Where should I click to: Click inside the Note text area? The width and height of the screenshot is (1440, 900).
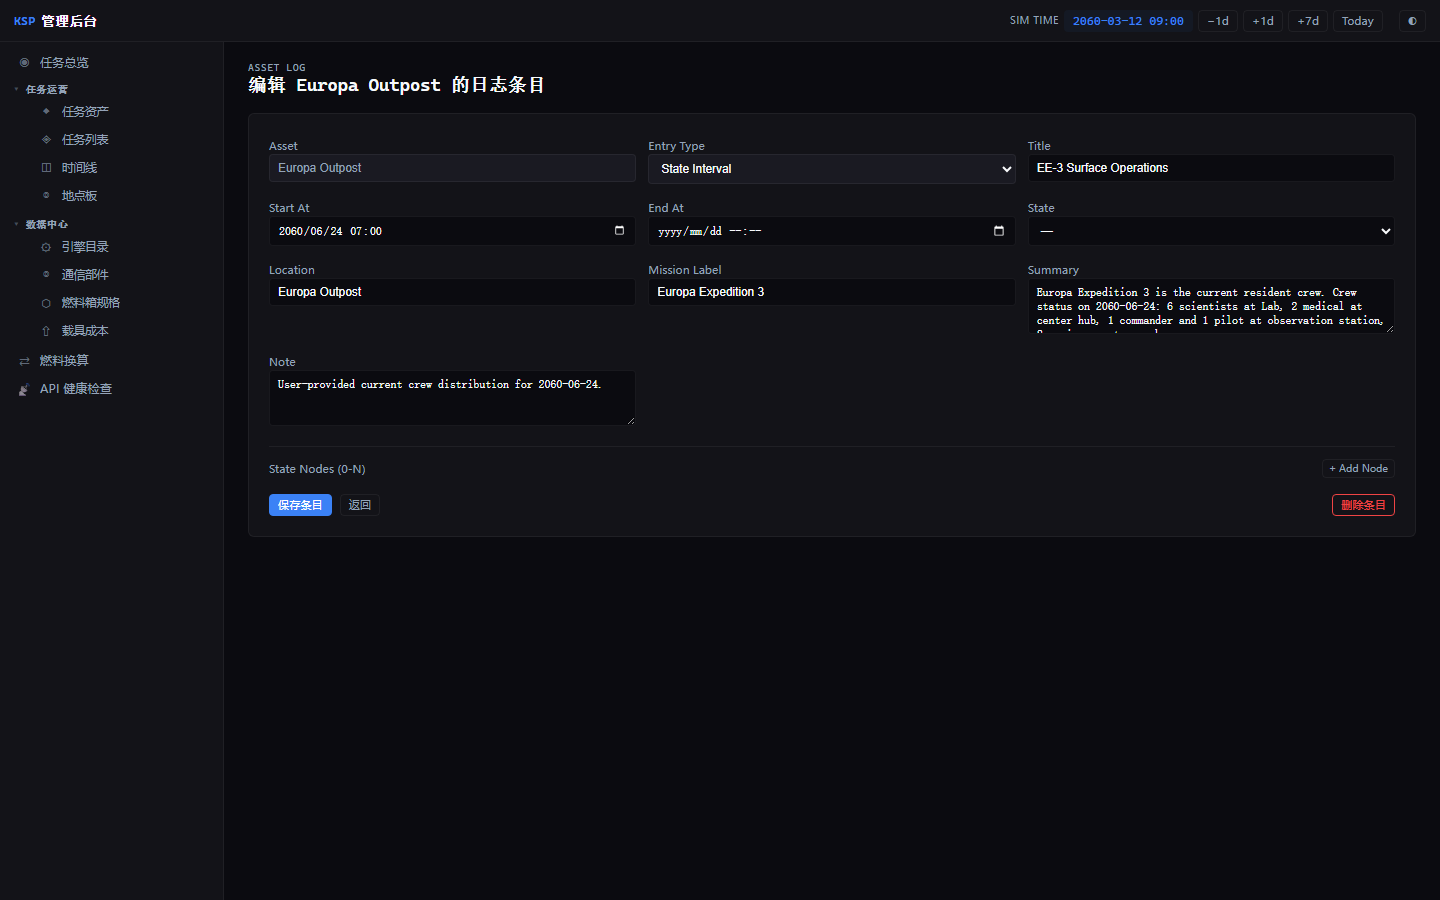tap(452, 398)
